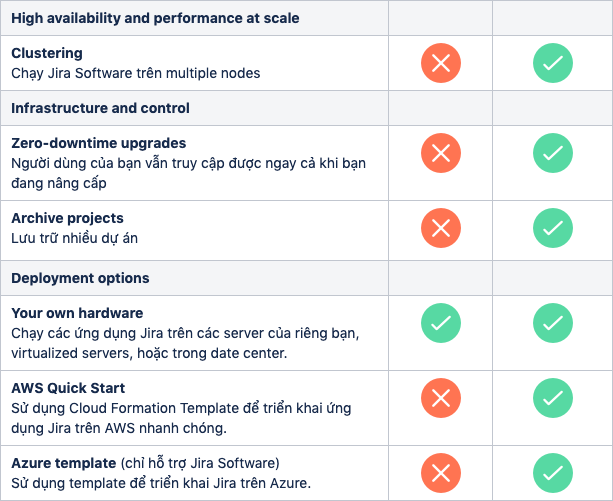Click first green check for Your own hardware
This screenshot has height=501, width=613.
click(x=441, y=323)
